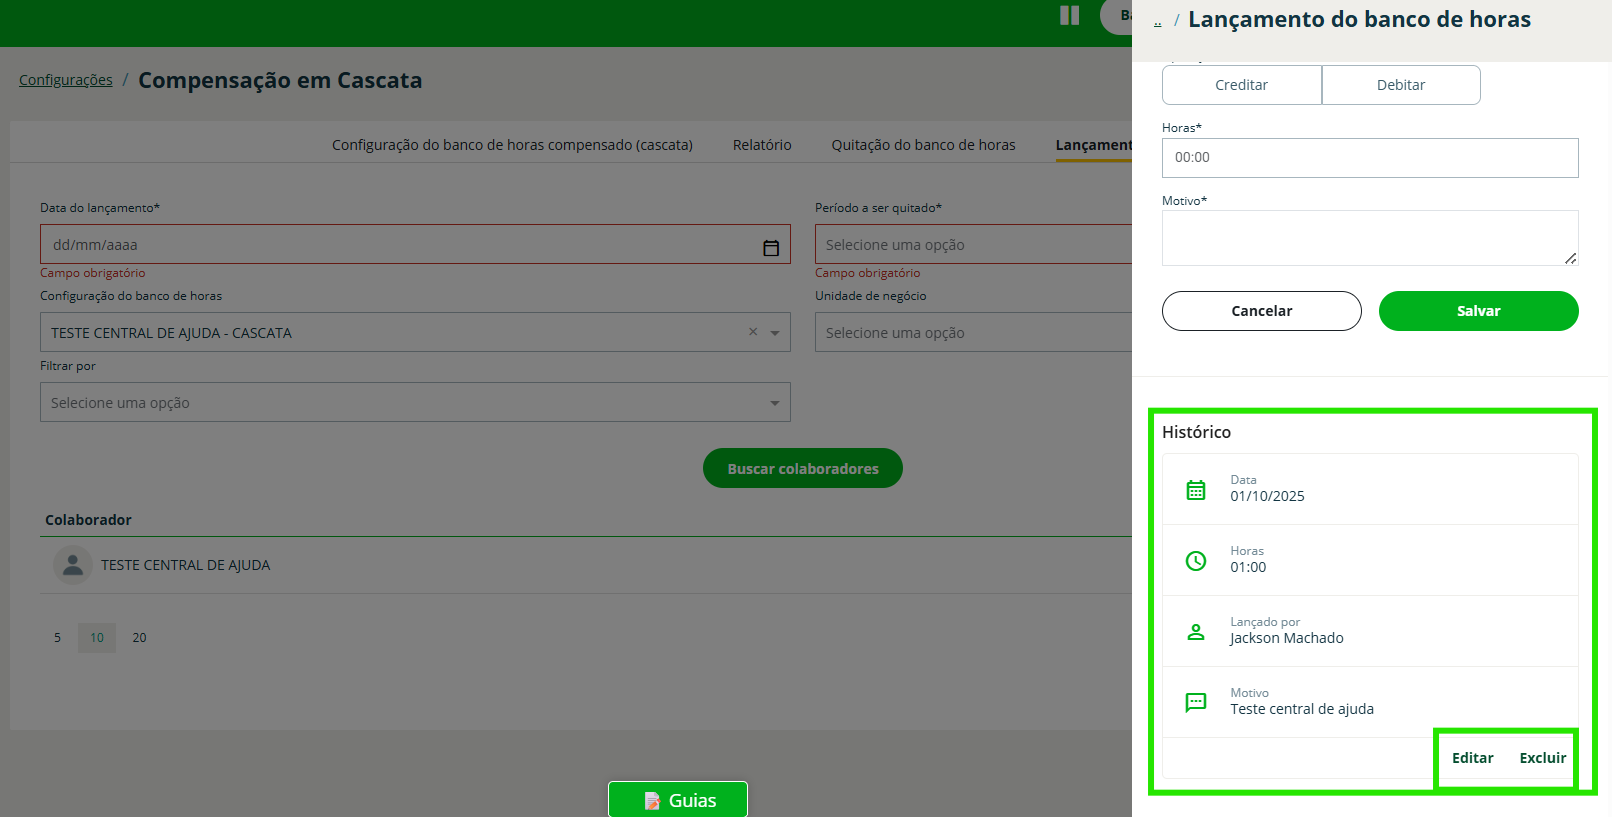Set page size to 20
The width and height of the screenshot is (1612, 817).
139,638
